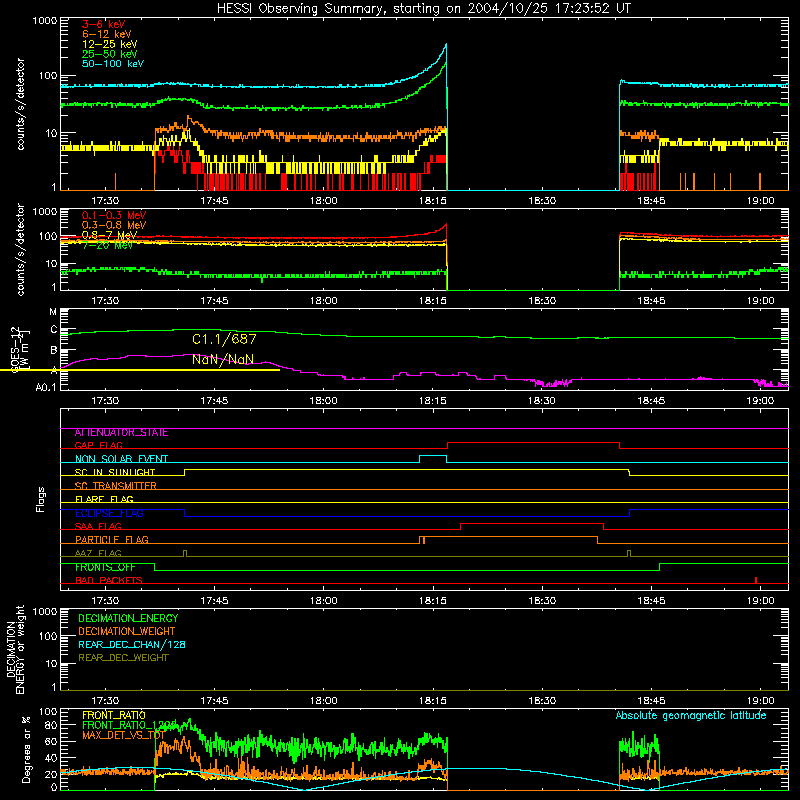Select the REAR_DEC_WEIGHT legend label

click(x=123, y=658)
